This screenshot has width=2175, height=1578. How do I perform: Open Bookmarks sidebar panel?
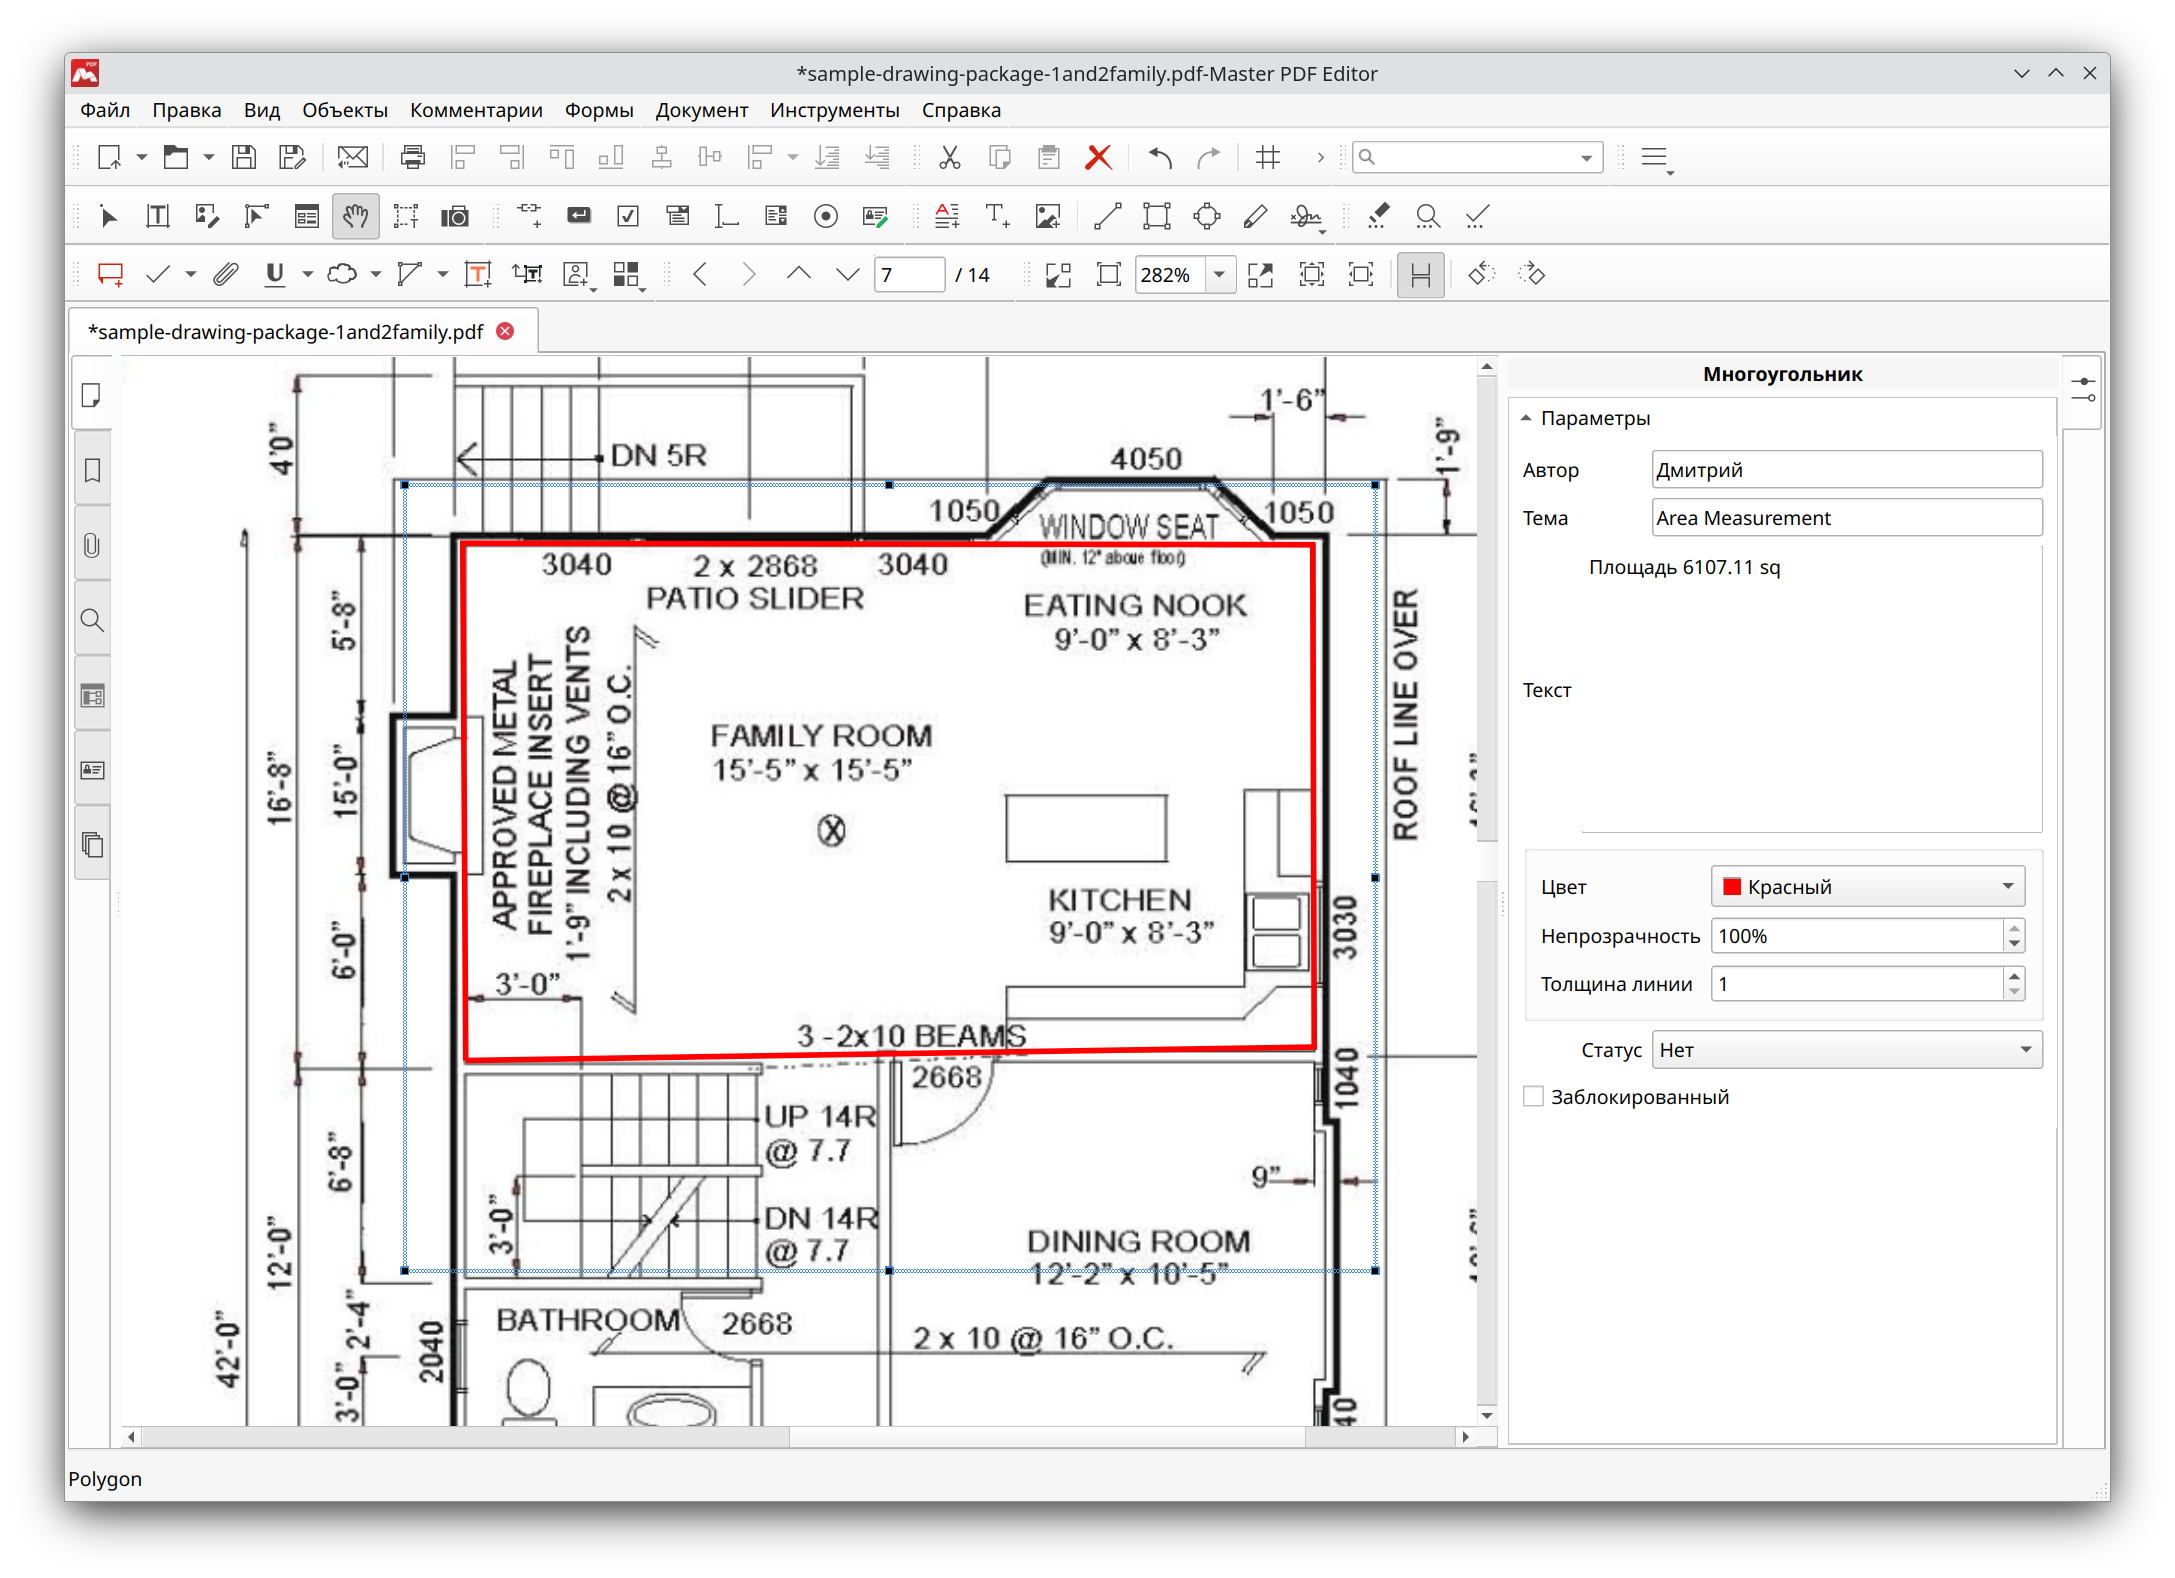tap(92, 471)
